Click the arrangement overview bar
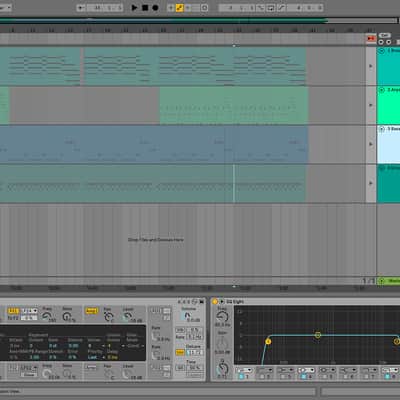Screen dimensions: 400x400 pyautogui.click(x=199, y=21)
